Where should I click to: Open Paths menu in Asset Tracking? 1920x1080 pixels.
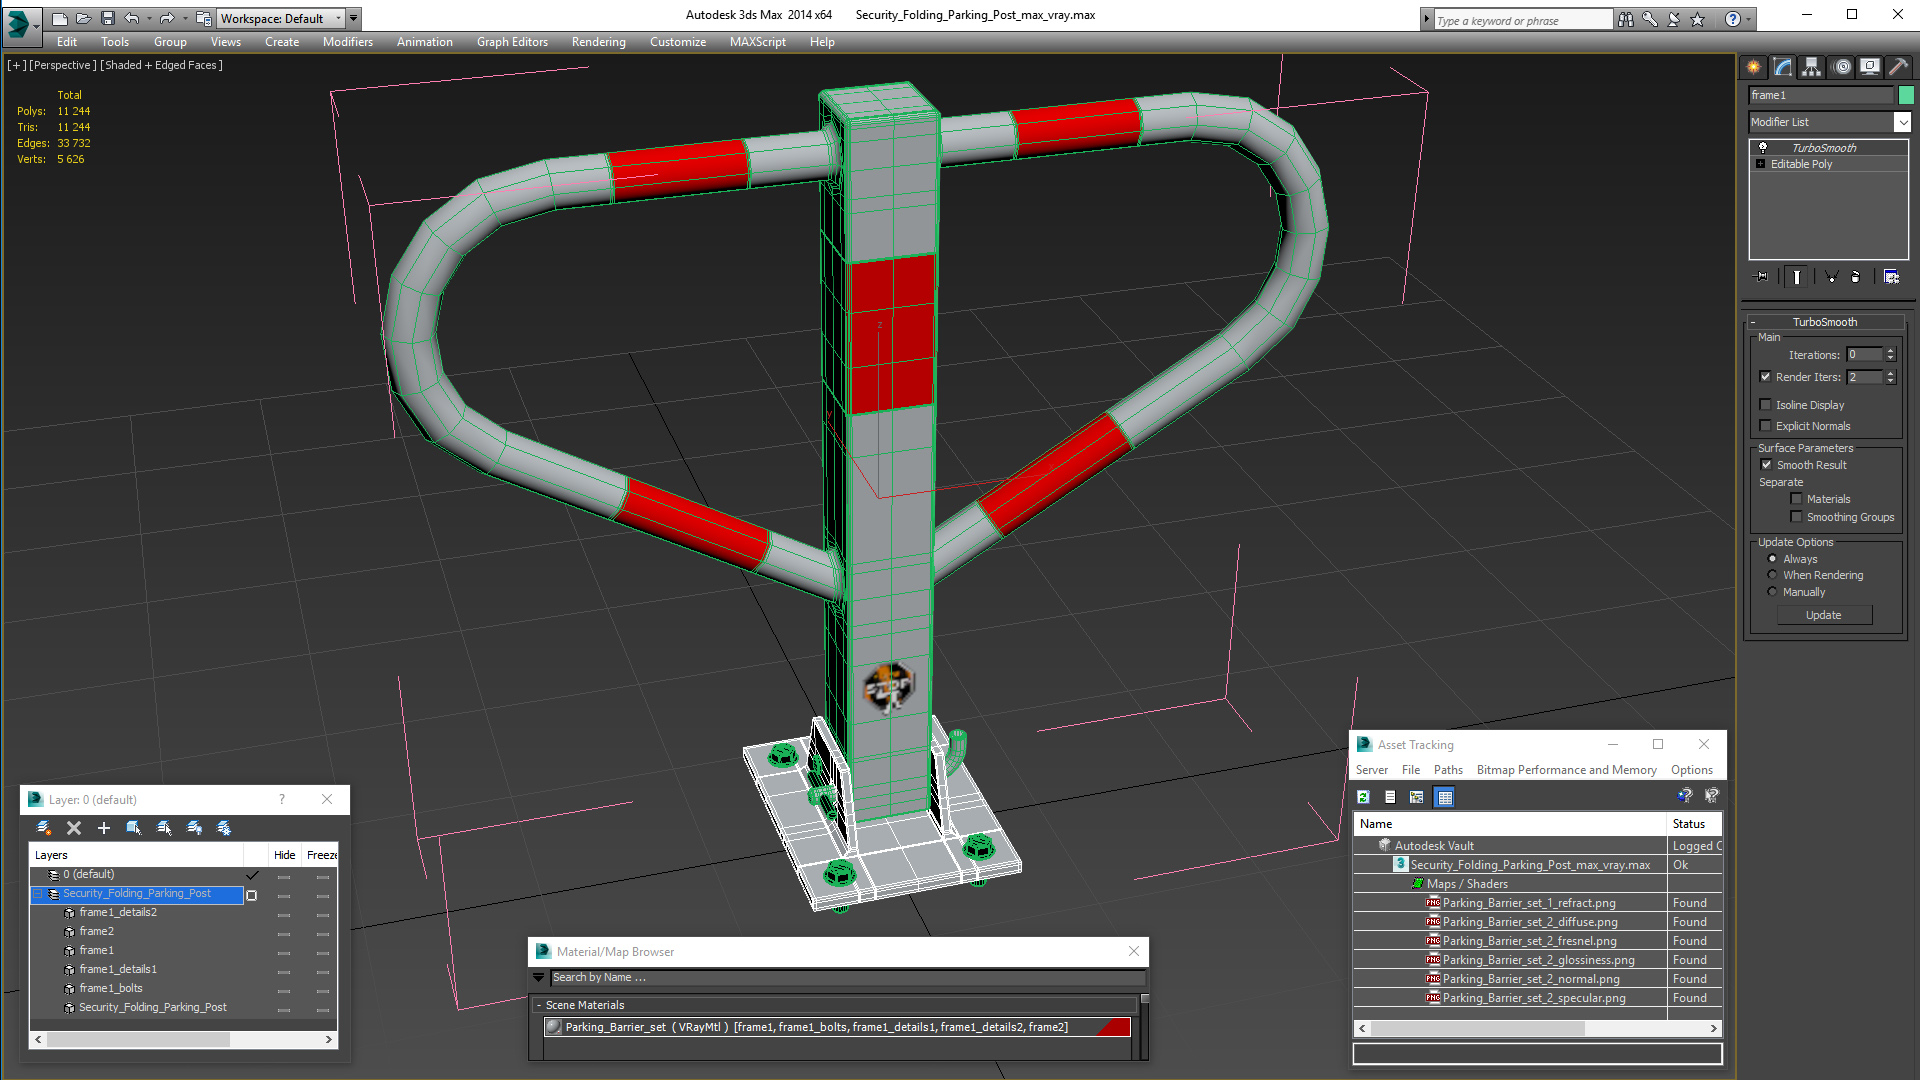point(1447,770)
